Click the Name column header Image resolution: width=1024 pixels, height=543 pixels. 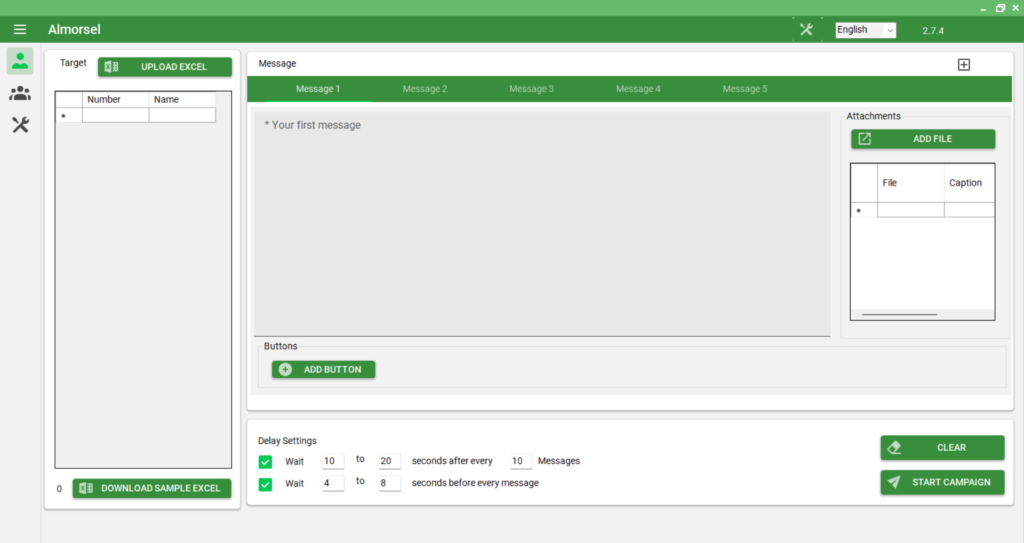[182, 99]
